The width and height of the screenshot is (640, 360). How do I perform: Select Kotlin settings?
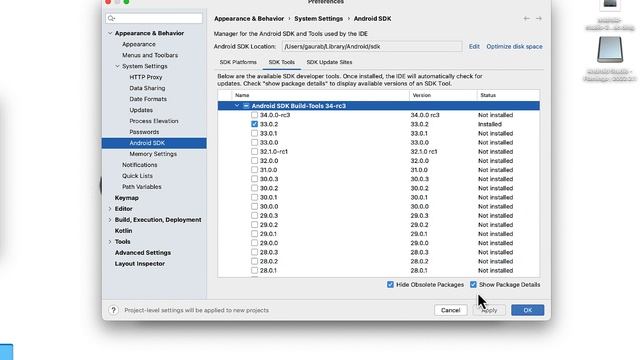point(123,231)
